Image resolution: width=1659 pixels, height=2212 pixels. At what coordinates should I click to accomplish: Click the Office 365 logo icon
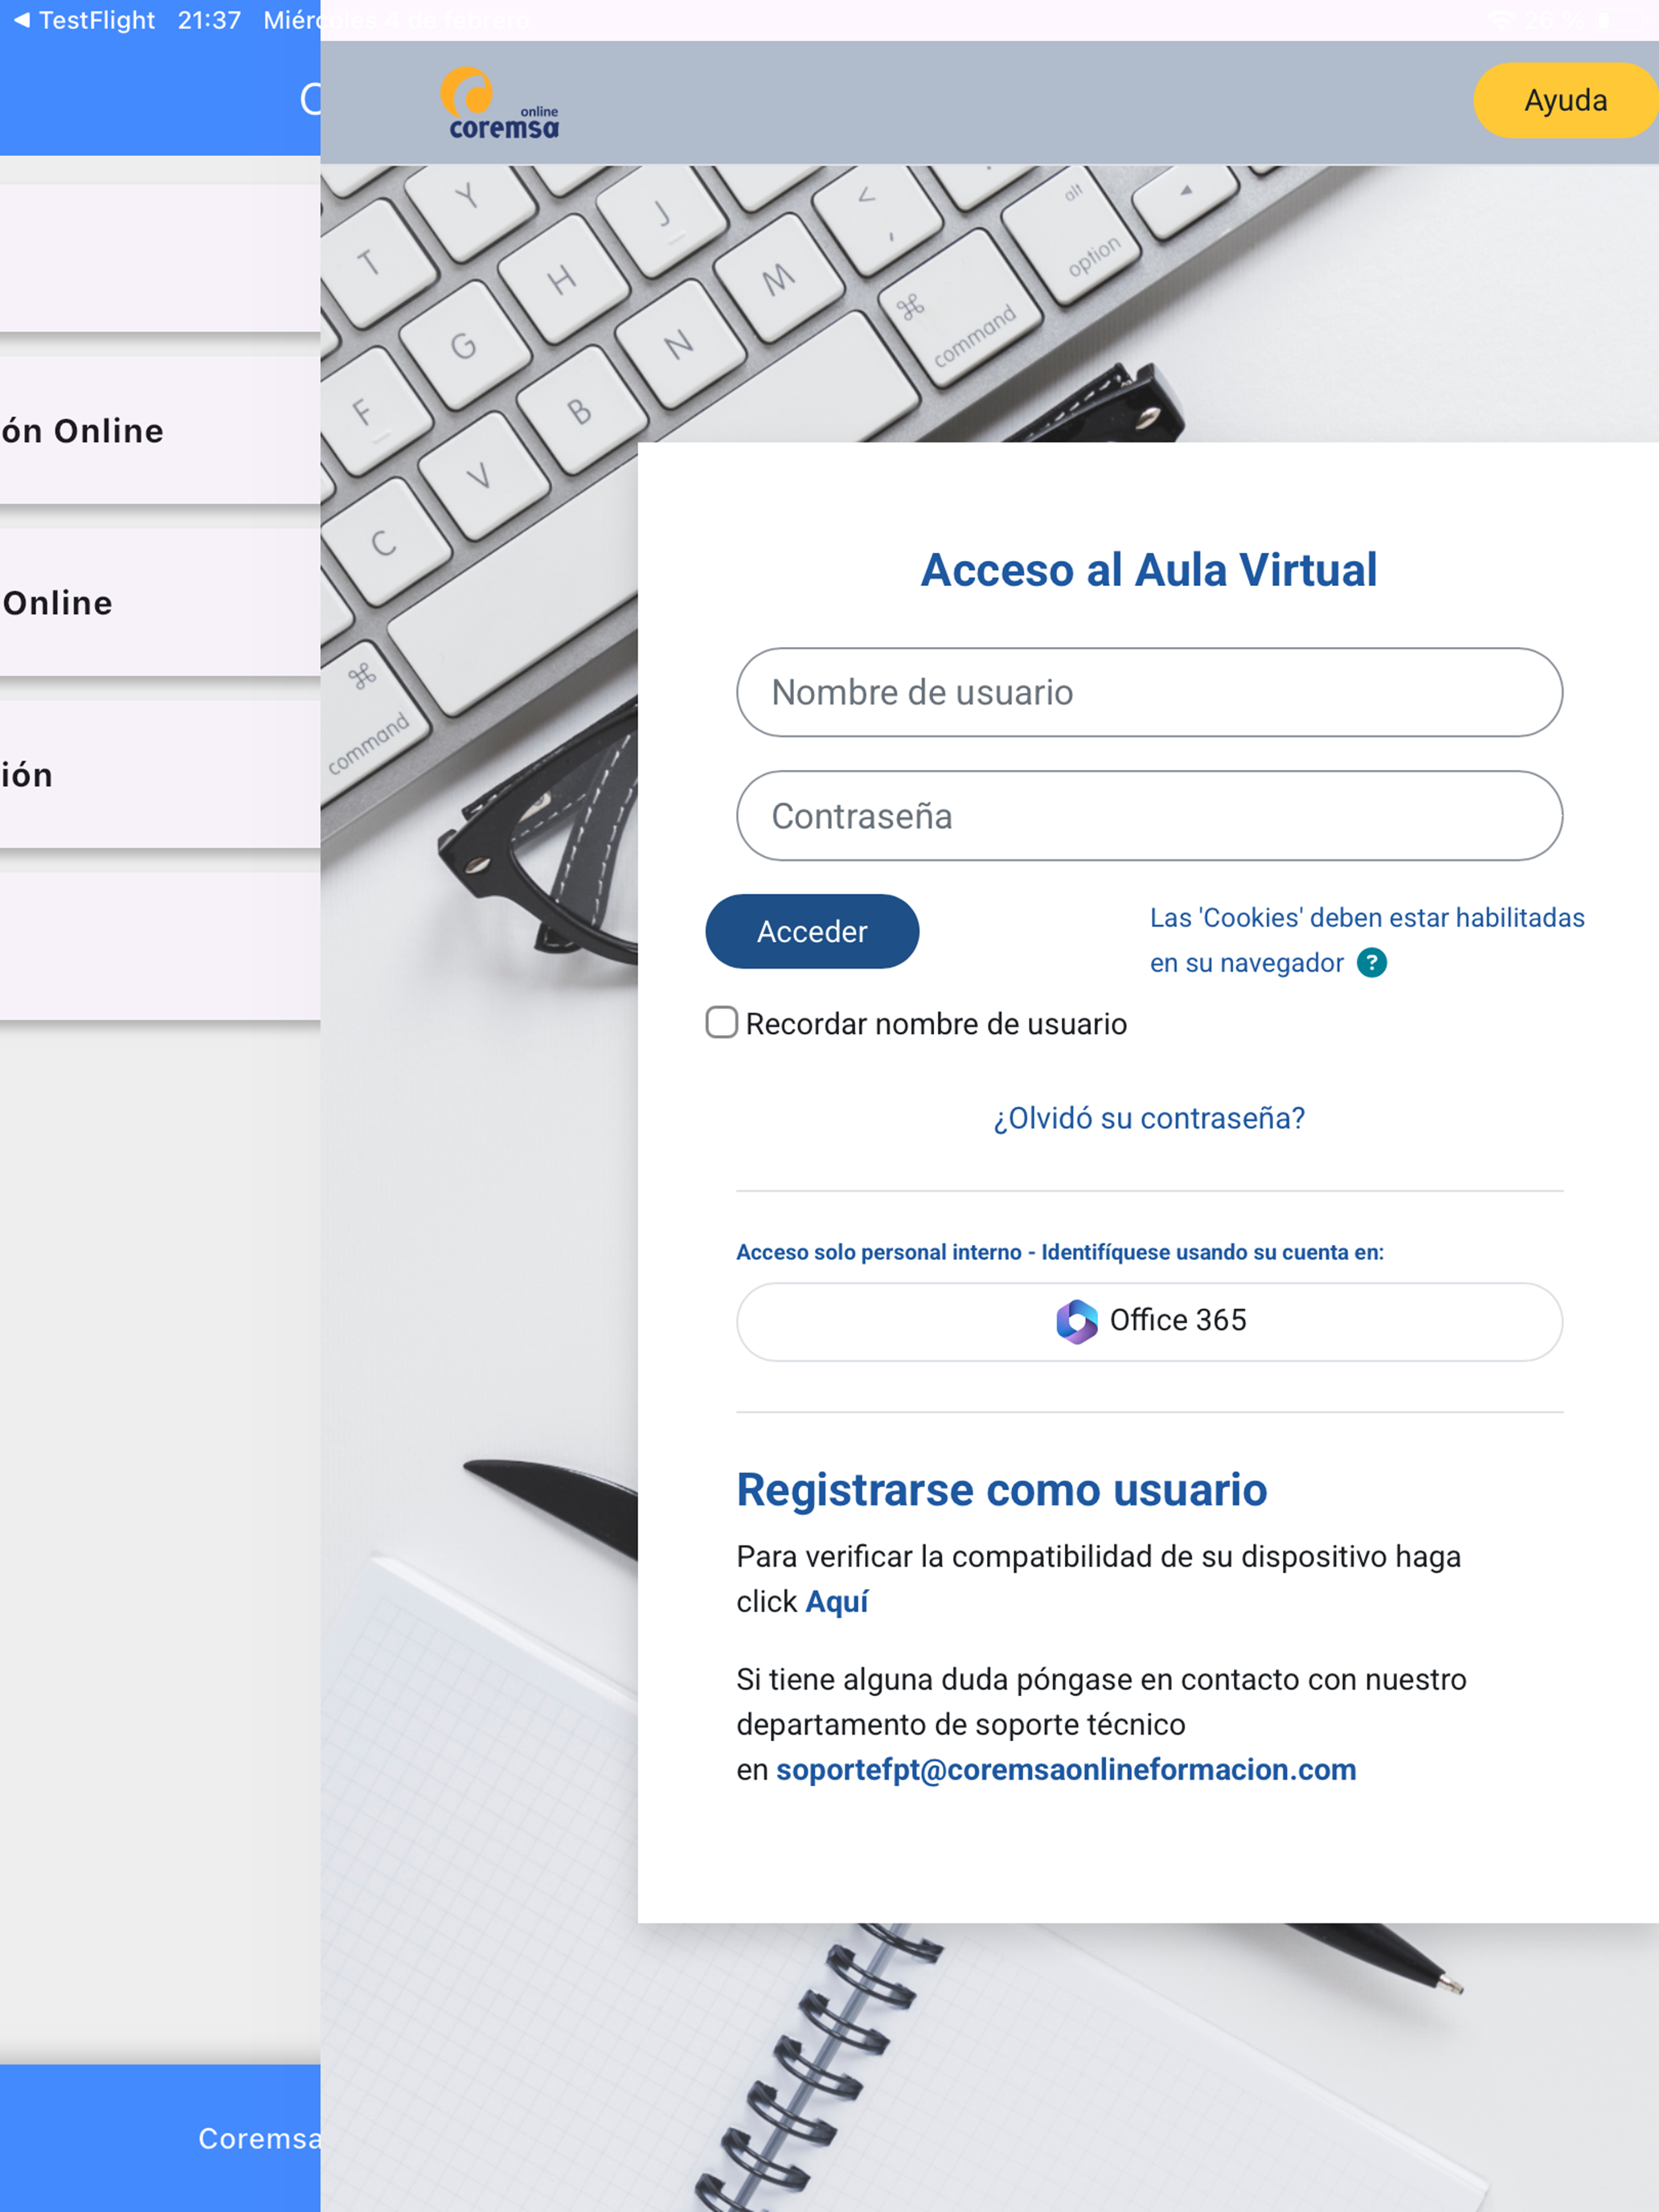click(1077, 1321)
